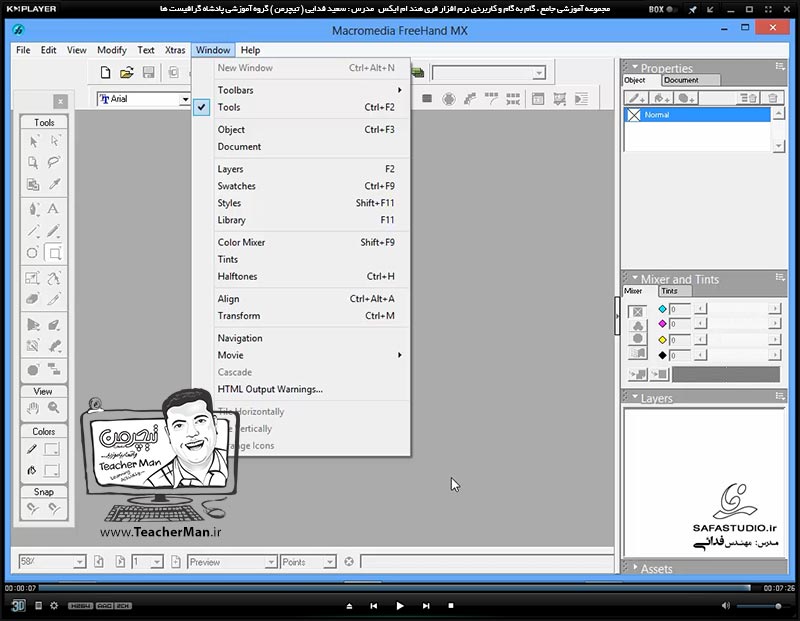The image size is (800, 621).
Task: Skip to next track button
Action: click(x=426, y=606)
